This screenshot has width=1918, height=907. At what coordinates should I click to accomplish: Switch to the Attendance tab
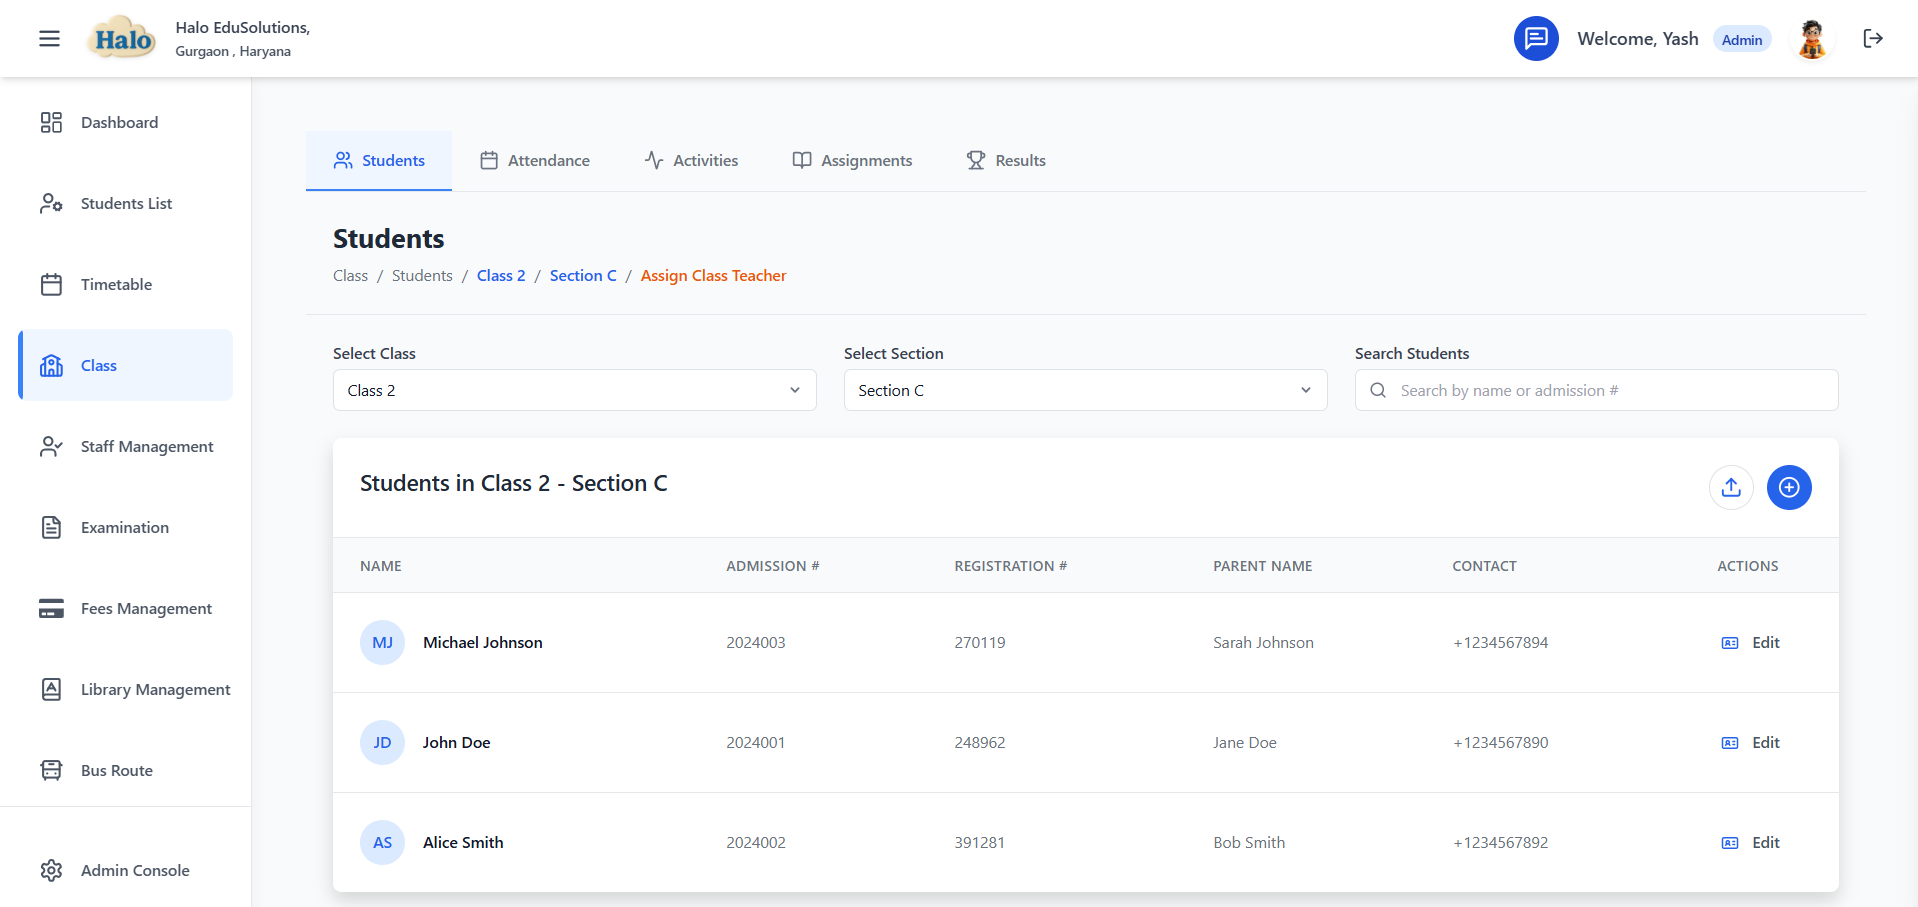point(534,160)
